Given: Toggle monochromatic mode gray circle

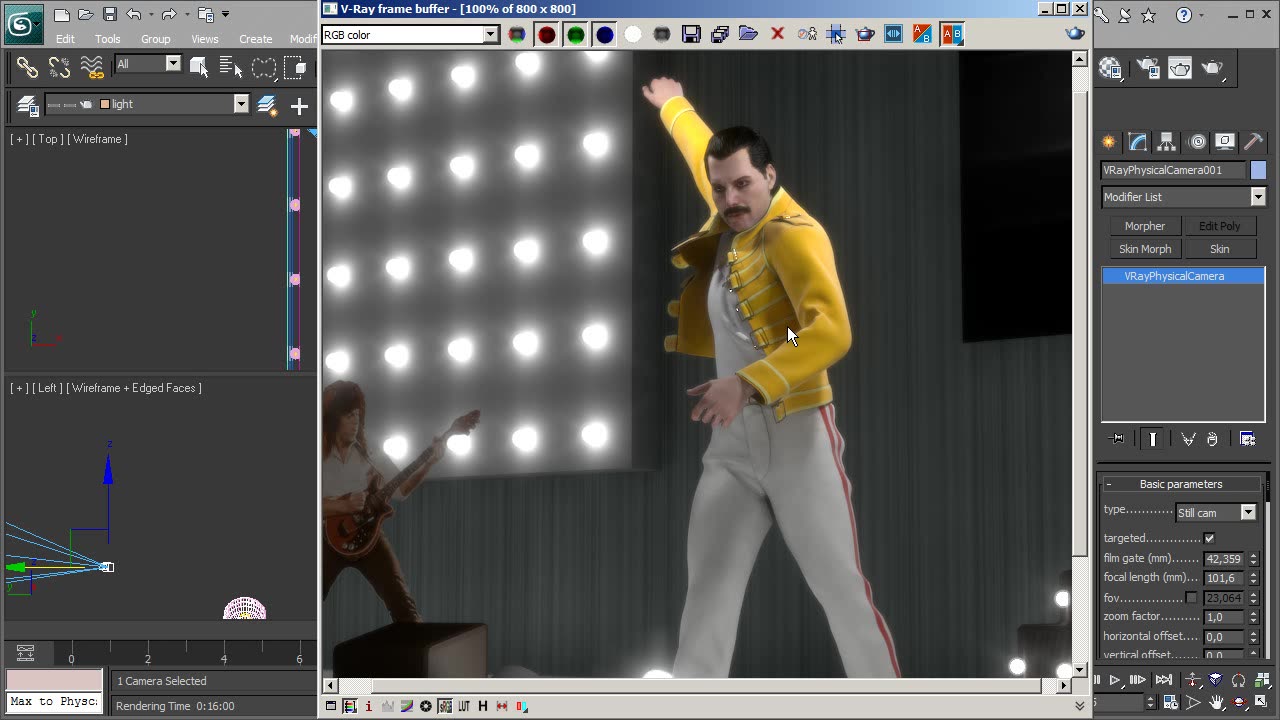Looking at the screenshot, I should [662, 35].
